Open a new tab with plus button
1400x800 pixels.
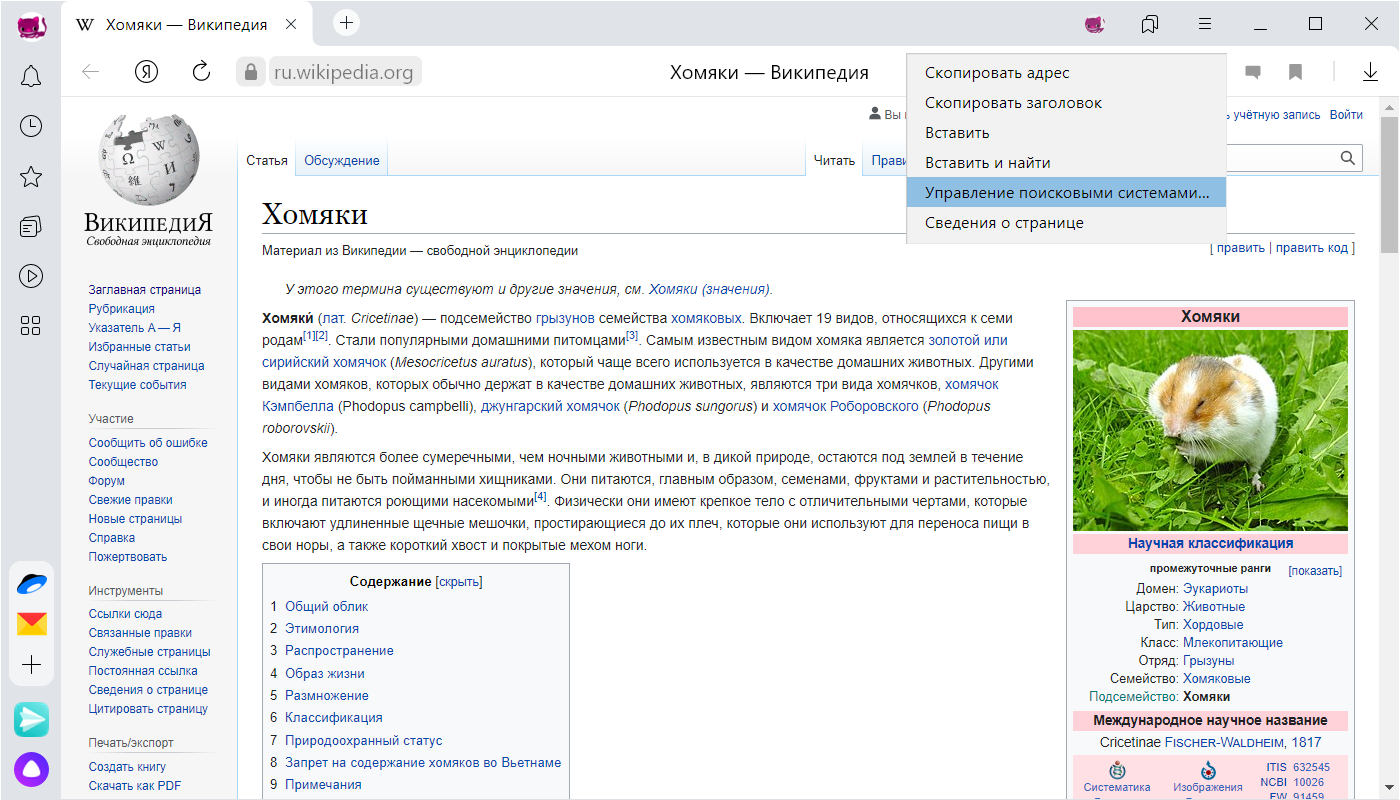[346, 23]
